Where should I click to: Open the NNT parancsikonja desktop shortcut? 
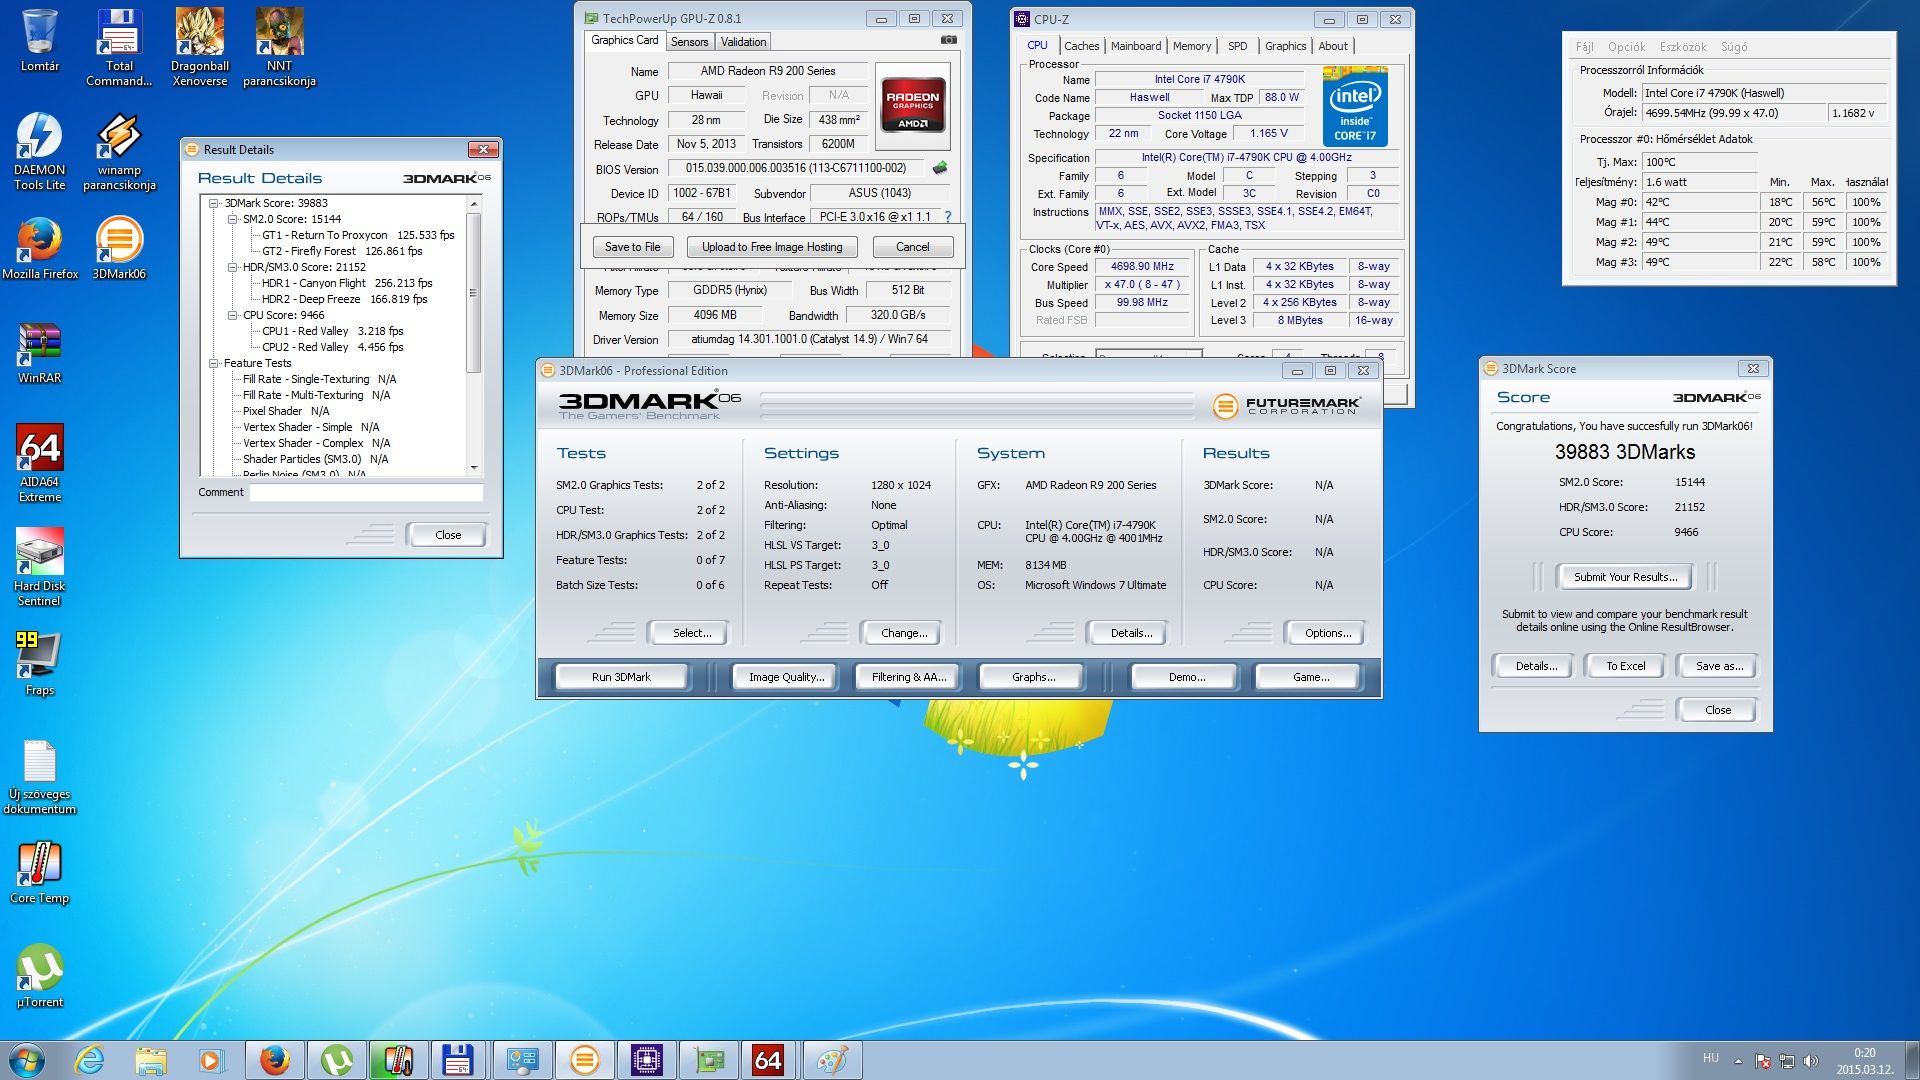279,46
